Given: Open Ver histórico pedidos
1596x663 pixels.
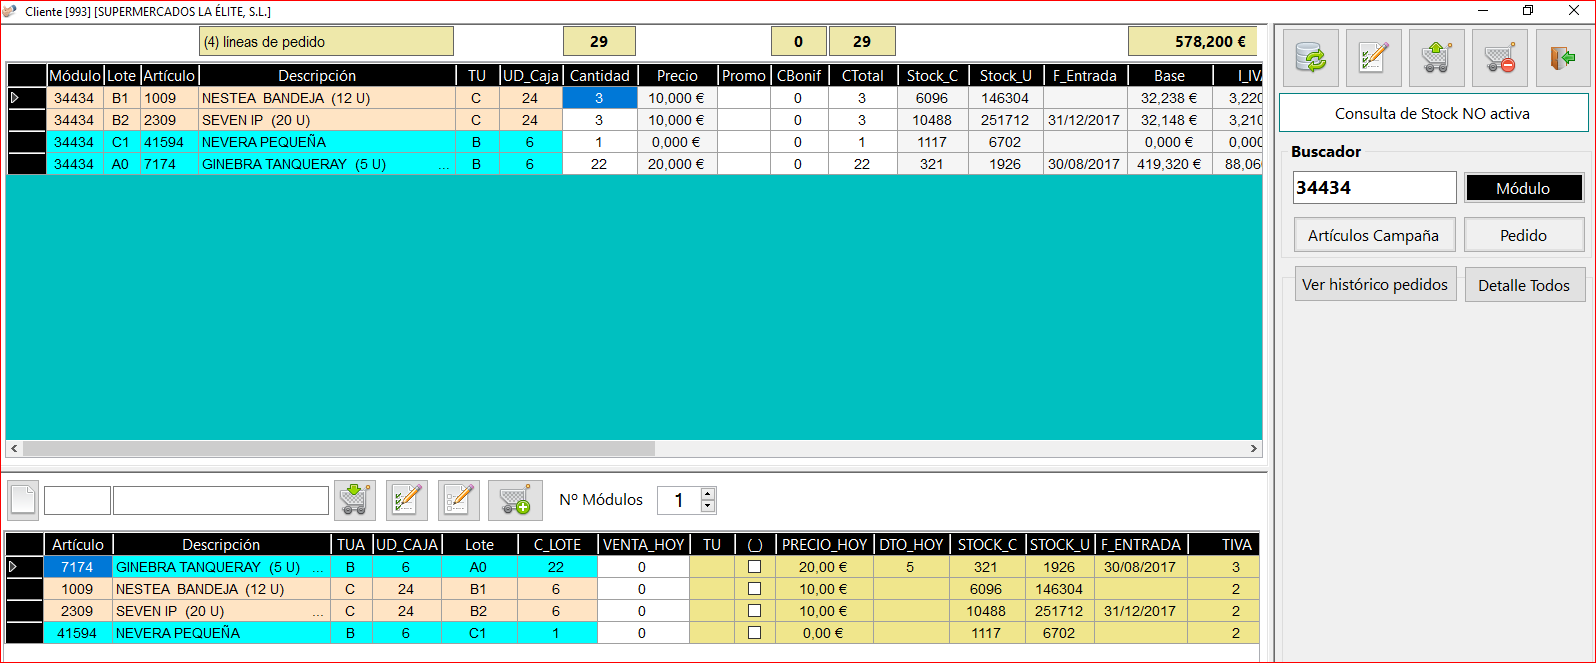Looking at the screenshot, I should tap(1375, 284).
